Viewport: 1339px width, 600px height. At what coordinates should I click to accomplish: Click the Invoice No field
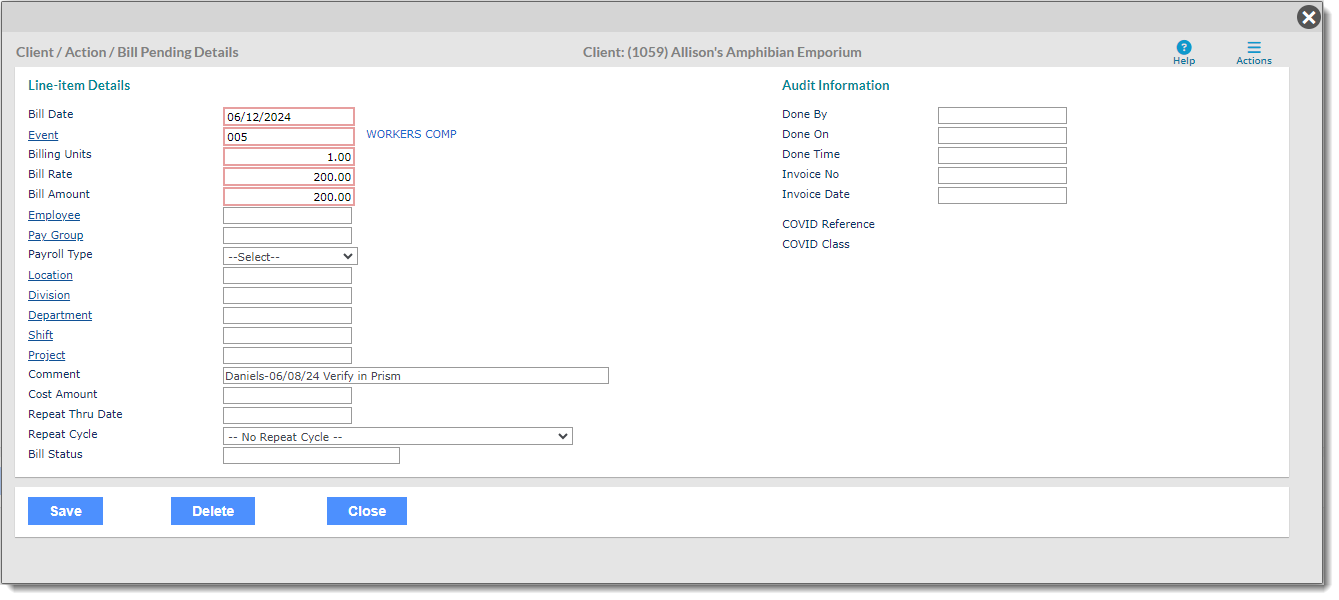(1002, 176)
